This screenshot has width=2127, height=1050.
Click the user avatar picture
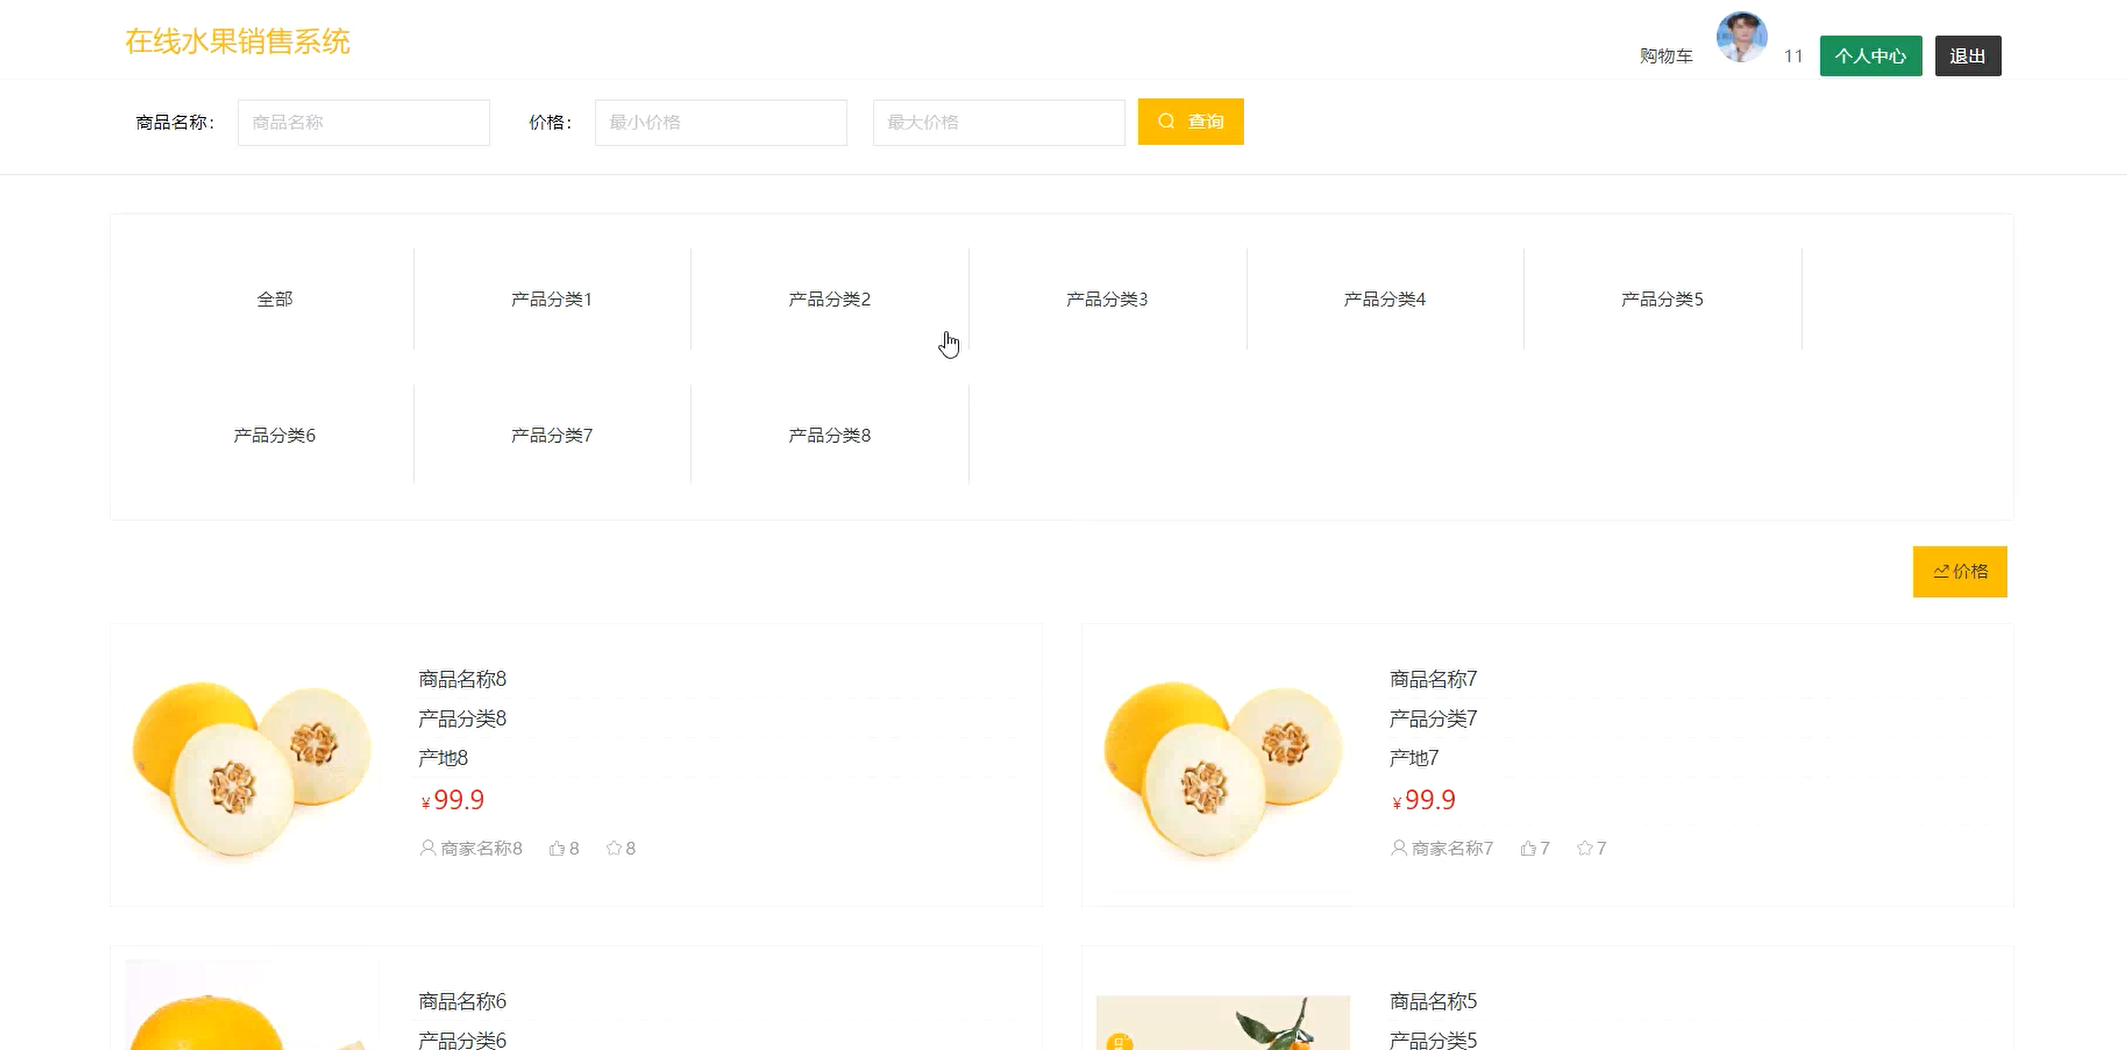[1741, 37]
